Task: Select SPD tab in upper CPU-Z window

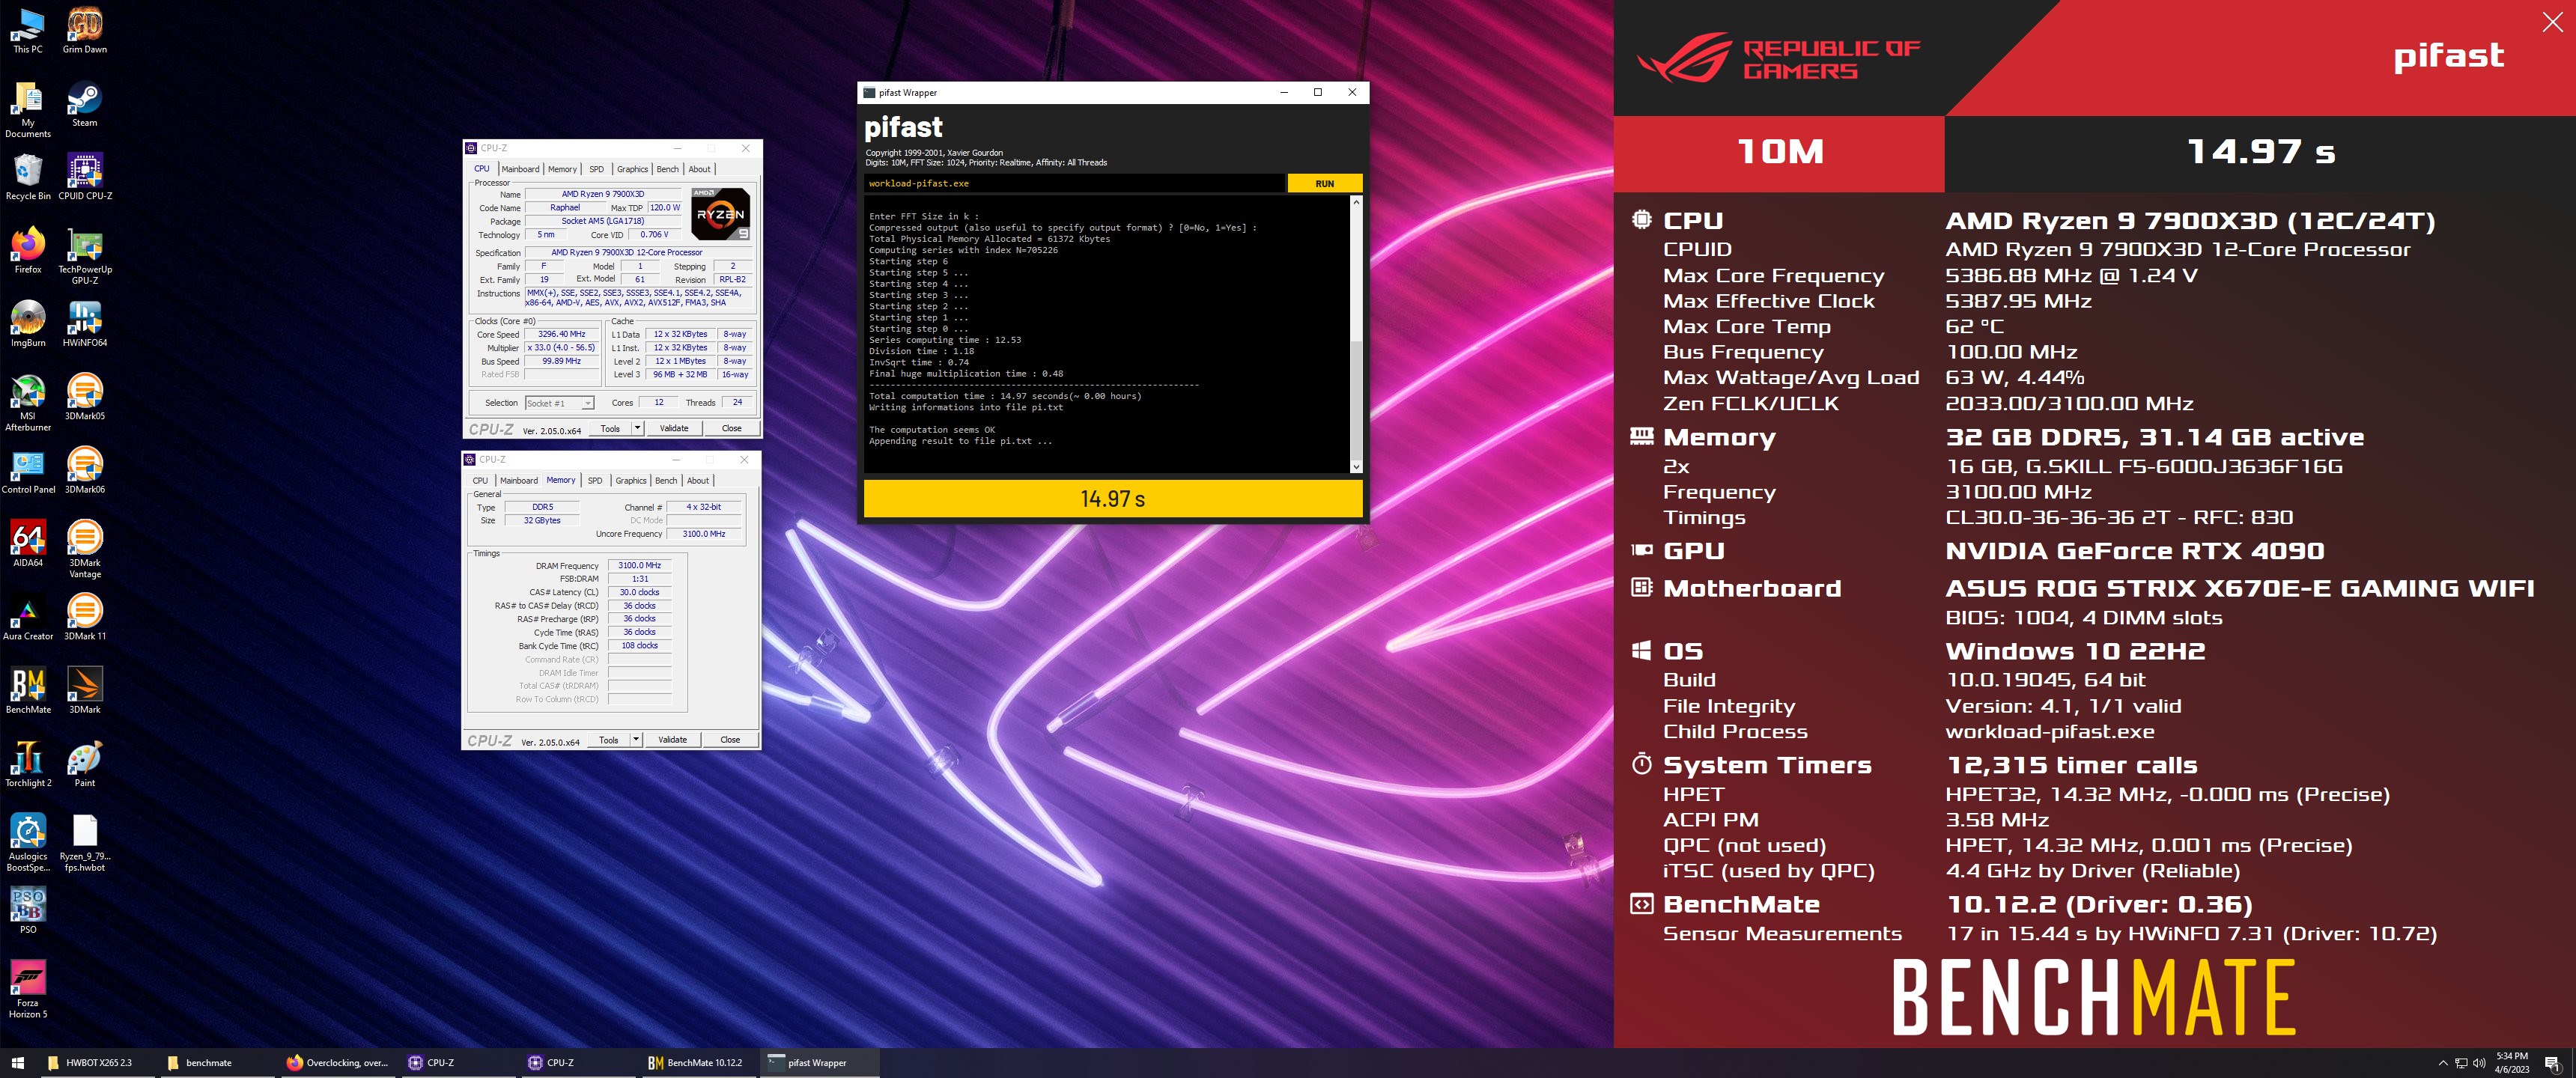Action: tap(597, 169)
